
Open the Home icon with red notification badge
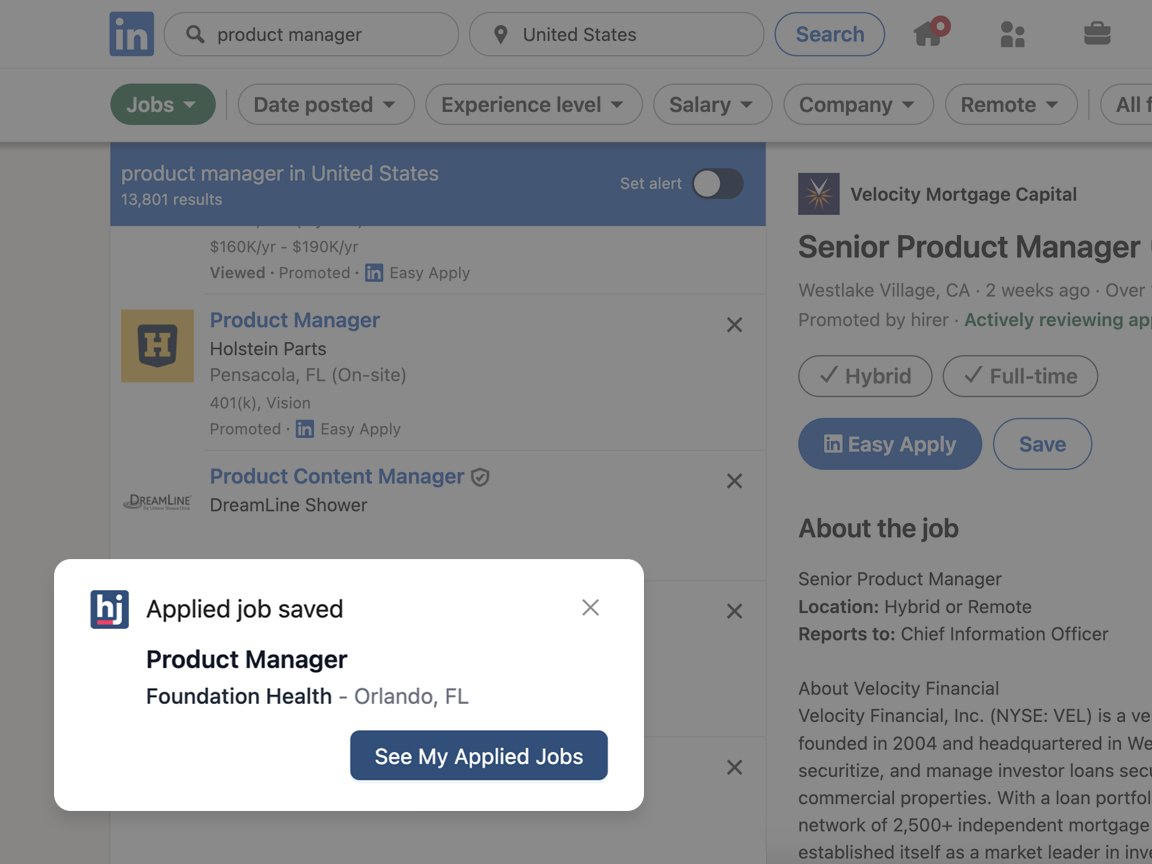(929, 34)
